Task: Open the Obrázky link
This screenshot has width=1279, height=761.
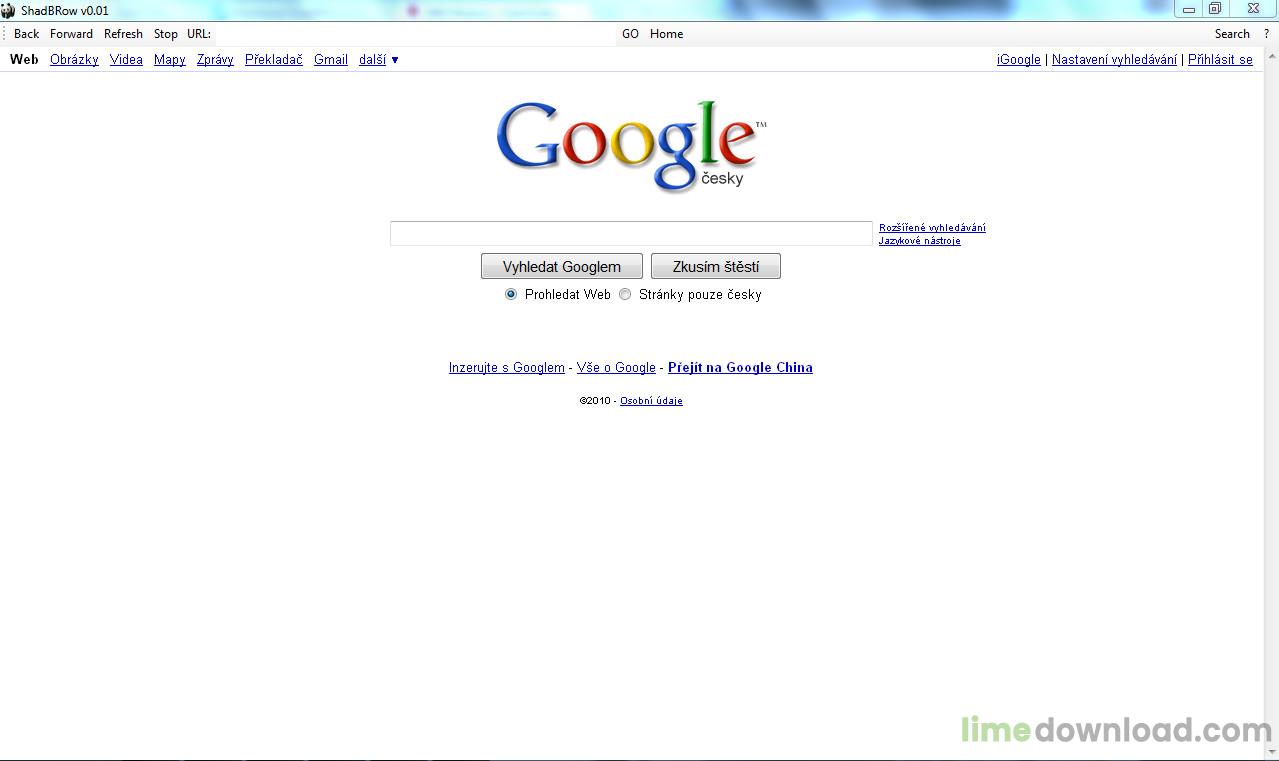Action: [x=74, y=60]
